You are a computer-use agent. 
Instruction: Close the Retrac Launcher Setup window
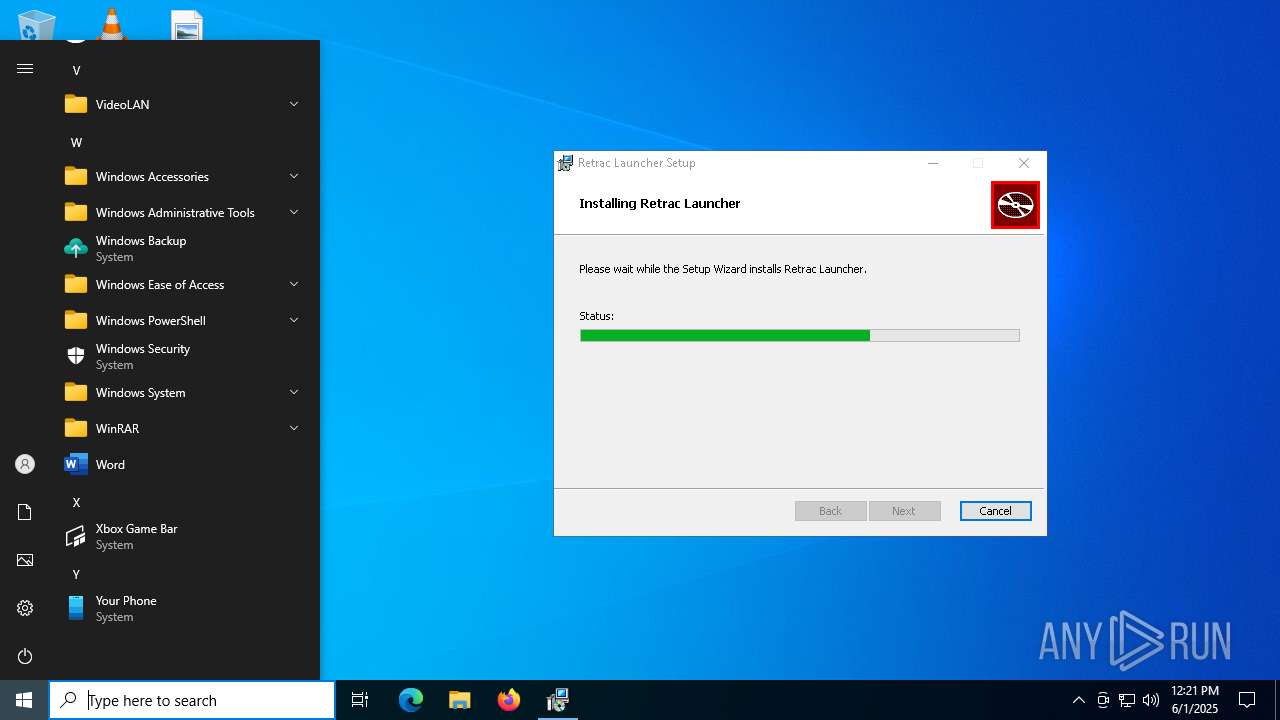1024,163
